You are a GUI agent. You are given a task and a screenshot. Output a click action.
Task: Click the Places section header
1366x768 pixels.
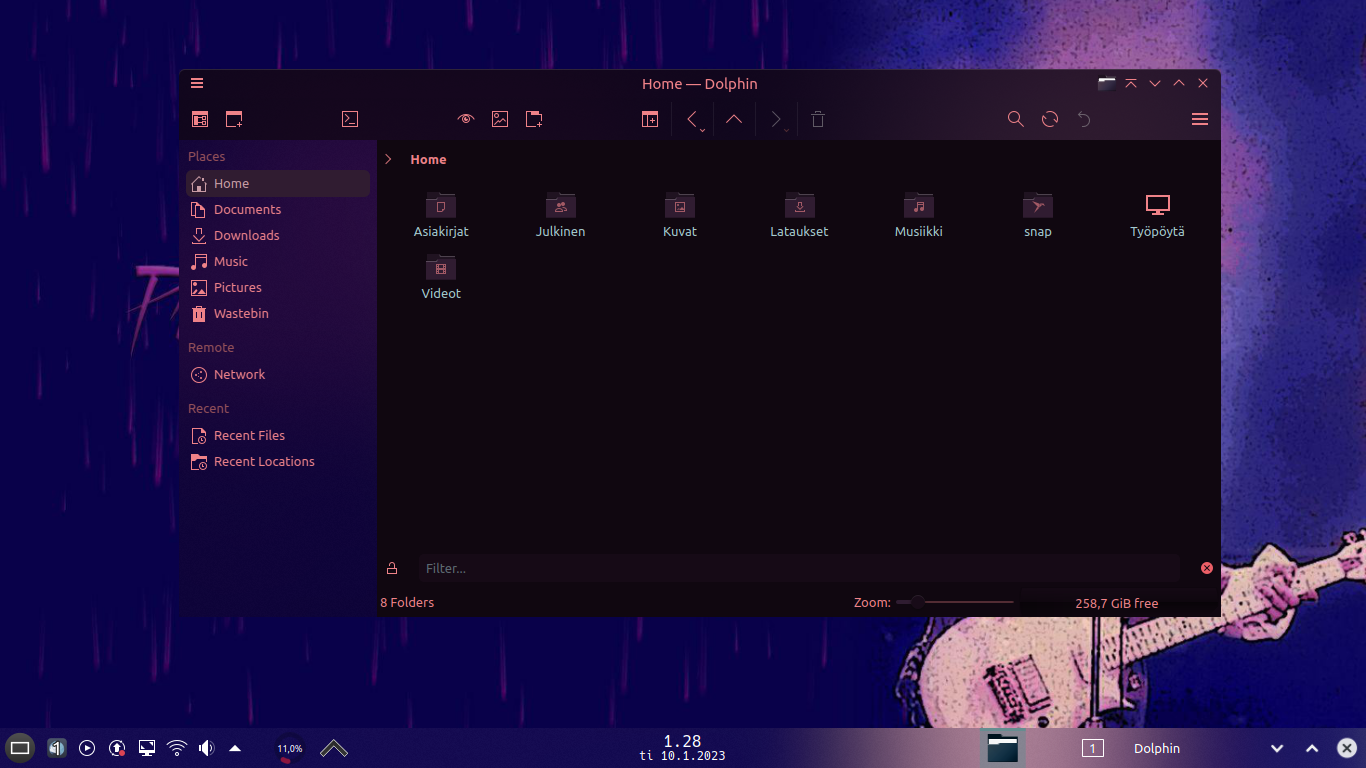207,156
